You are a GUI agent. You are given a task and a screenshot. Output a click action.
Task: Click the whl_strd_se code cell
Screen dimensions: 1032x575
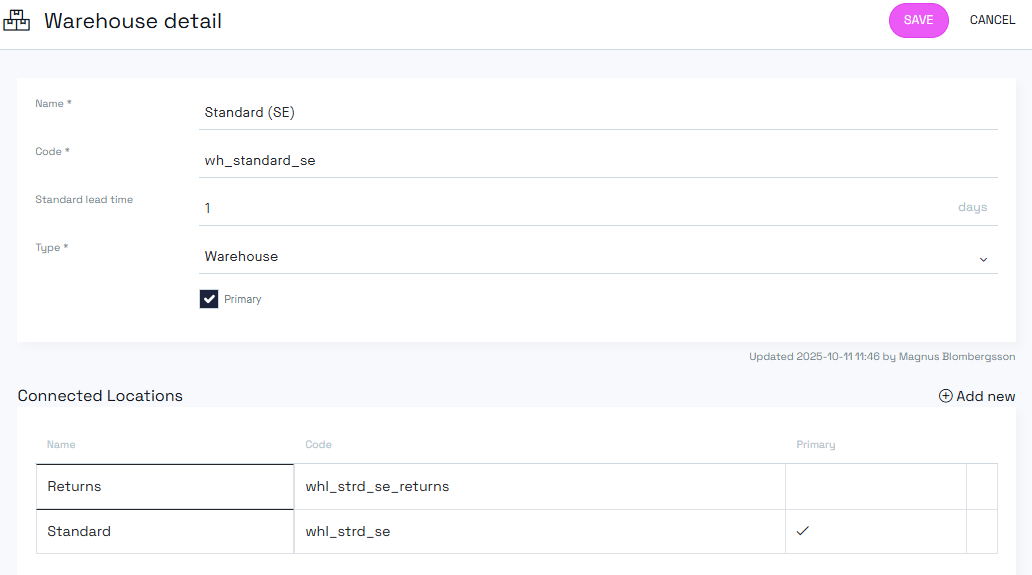click(x=540, y=532)
